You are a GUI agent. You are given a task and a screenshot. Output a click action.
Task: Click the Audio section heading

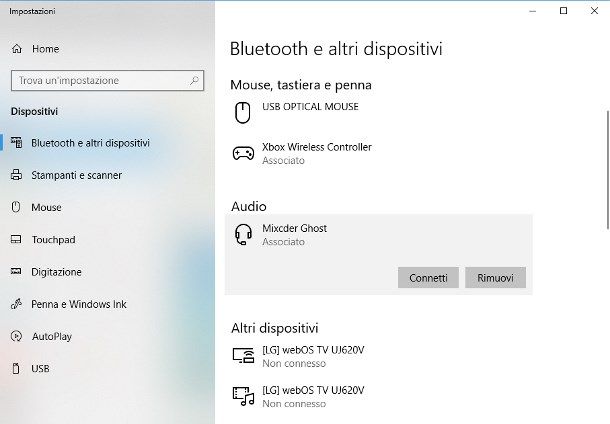click(249, 206)
